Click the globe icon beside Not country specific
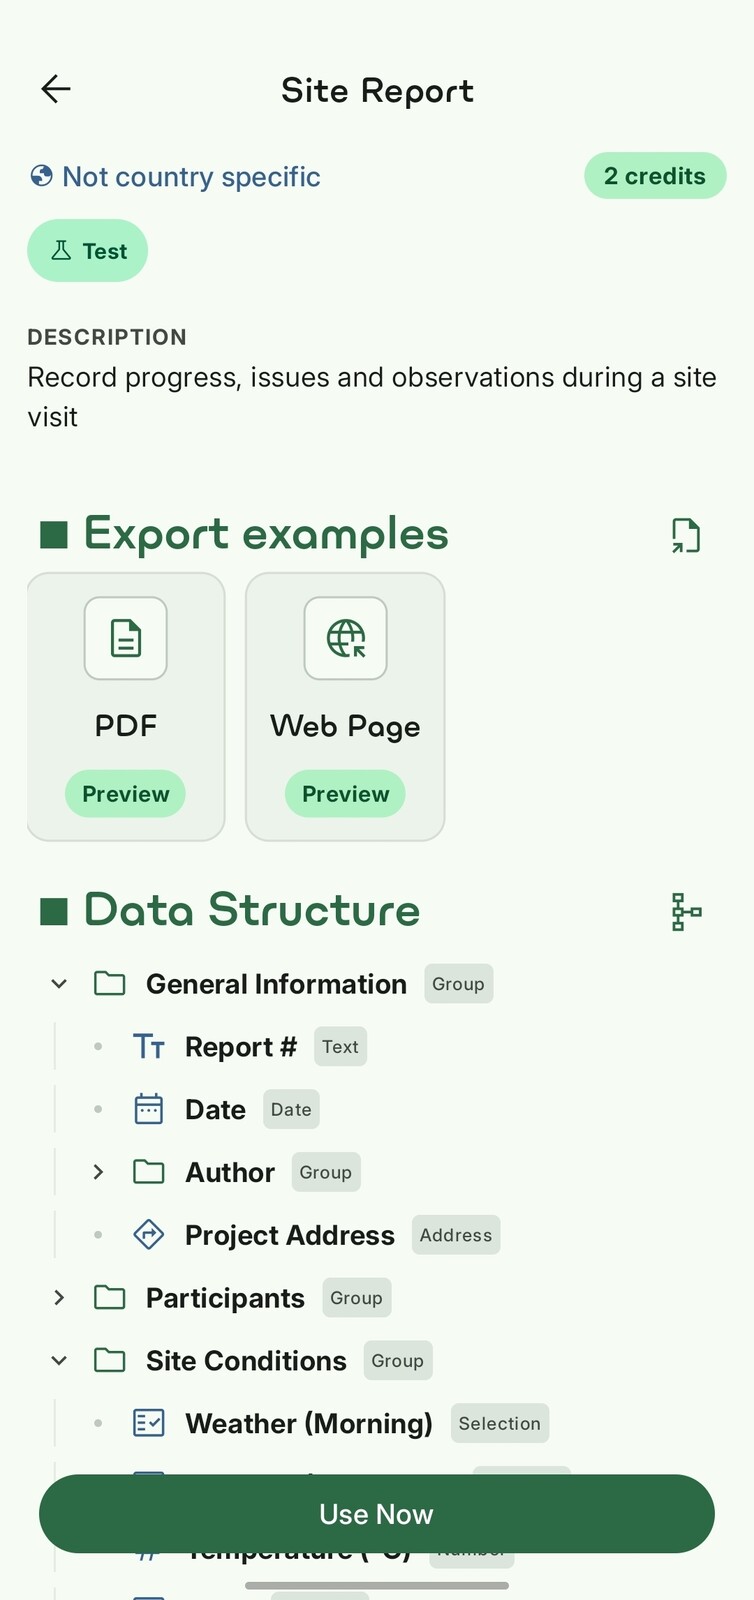 point(40,176)
